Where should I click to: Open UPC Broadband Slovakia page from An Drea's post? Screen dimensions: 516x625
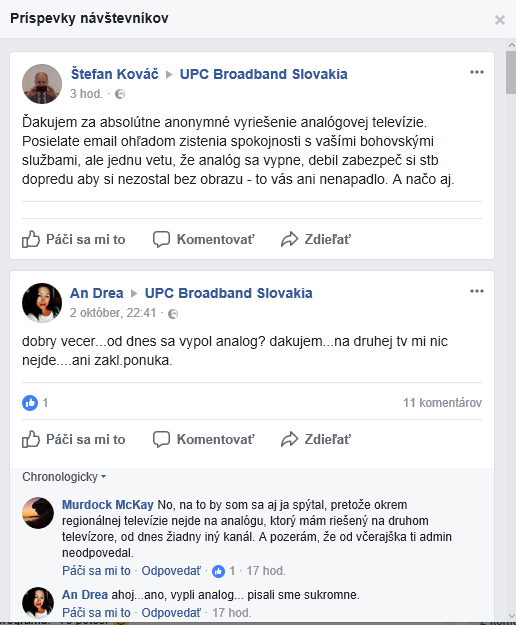click(228, 293)
